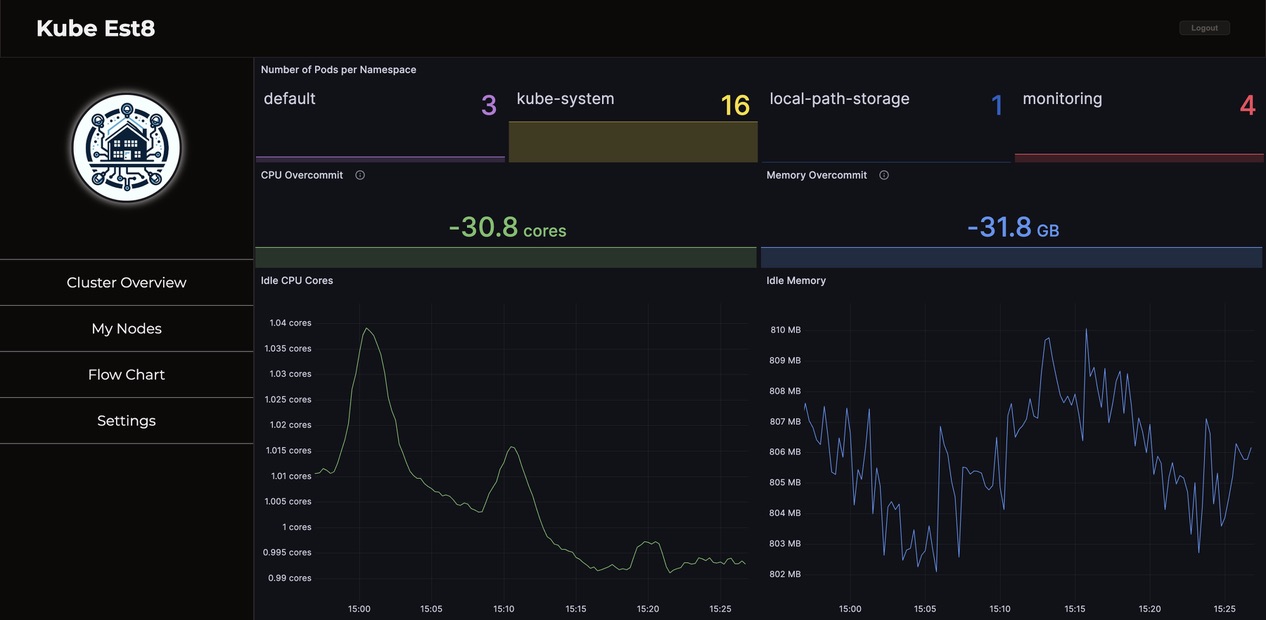The width and height of the screenshot is (1266, 620).
Task: Select the default namespace pod panel
Action: [x=380, y=121]
